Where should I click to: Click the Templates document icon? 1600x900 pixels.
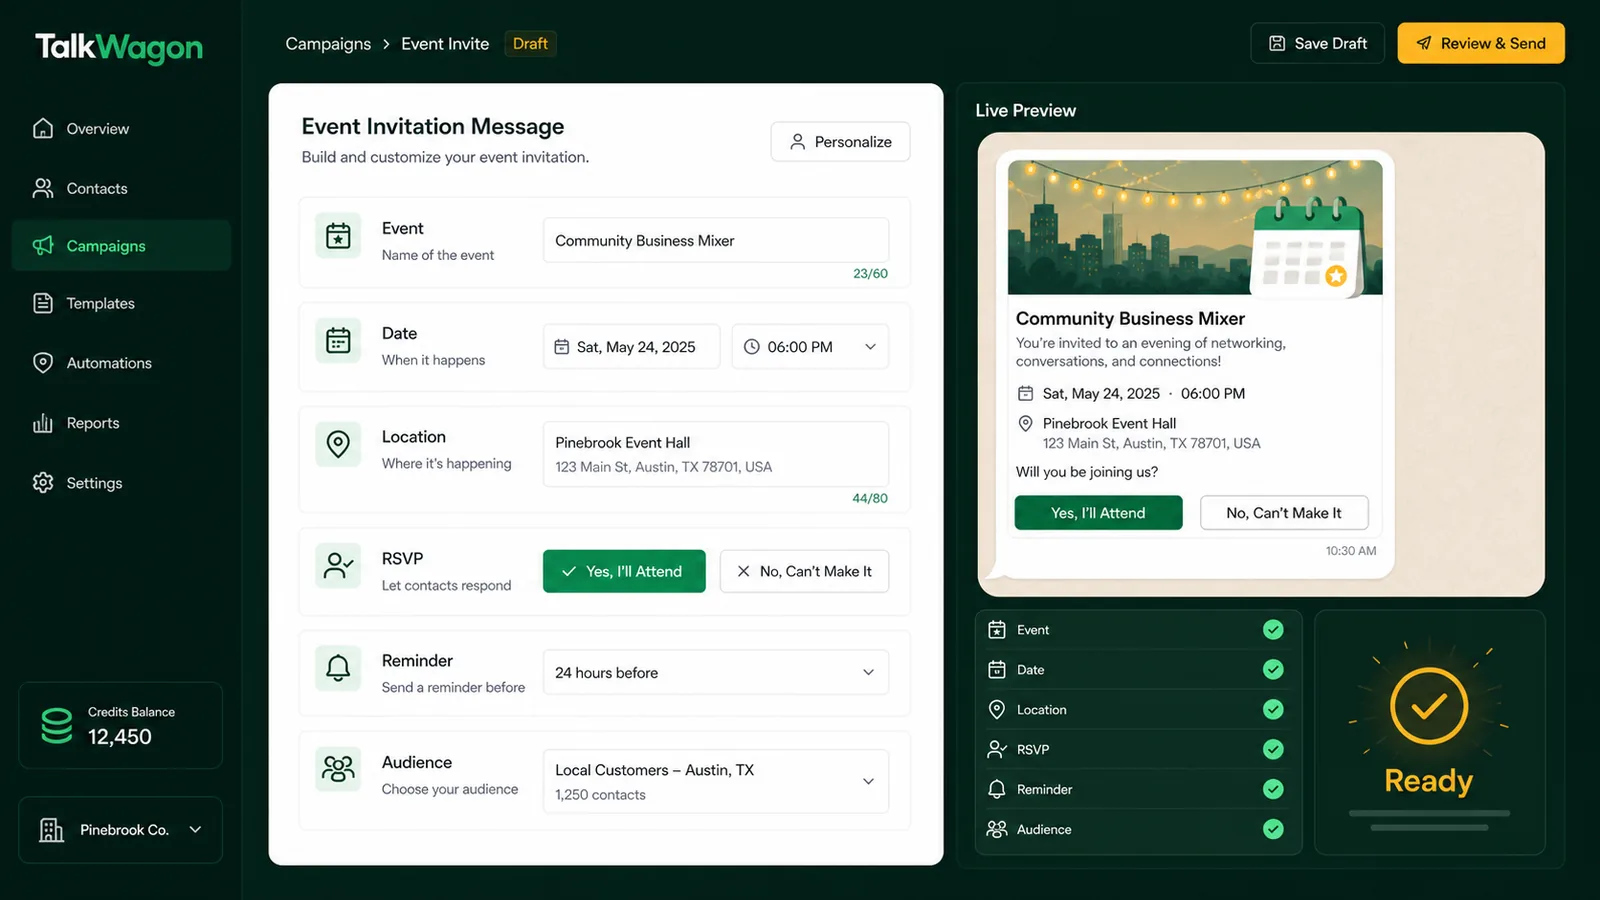pyautogui.click(x=43, y=303)
